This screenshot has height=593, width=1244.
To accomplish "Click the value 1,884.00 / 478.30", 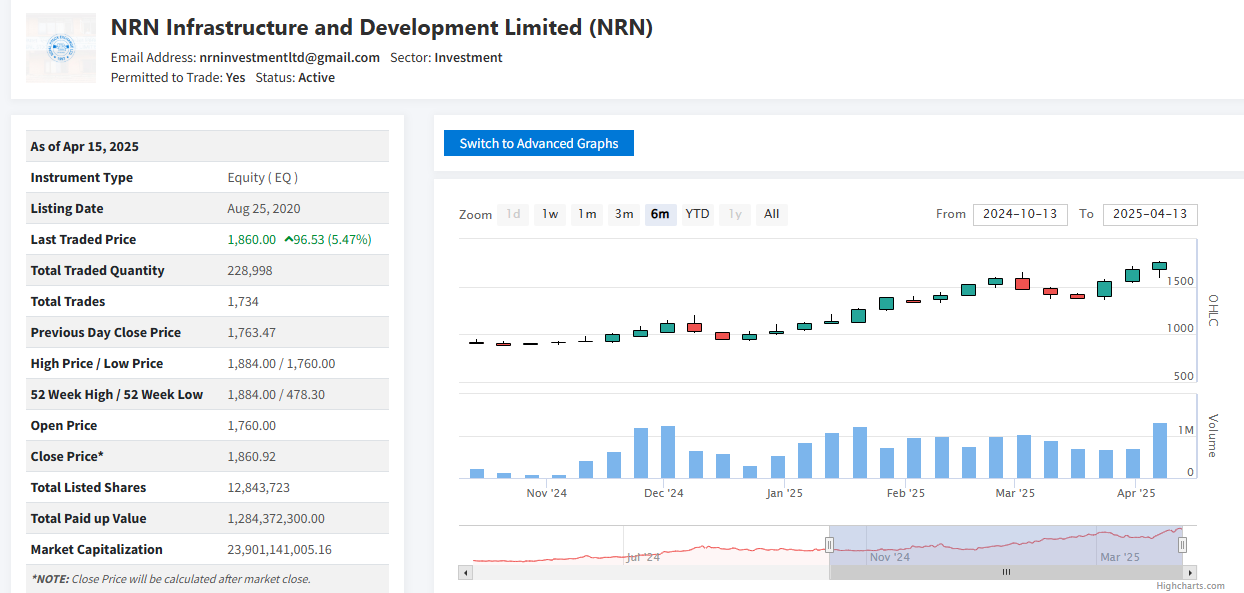I will coord(276,394).
